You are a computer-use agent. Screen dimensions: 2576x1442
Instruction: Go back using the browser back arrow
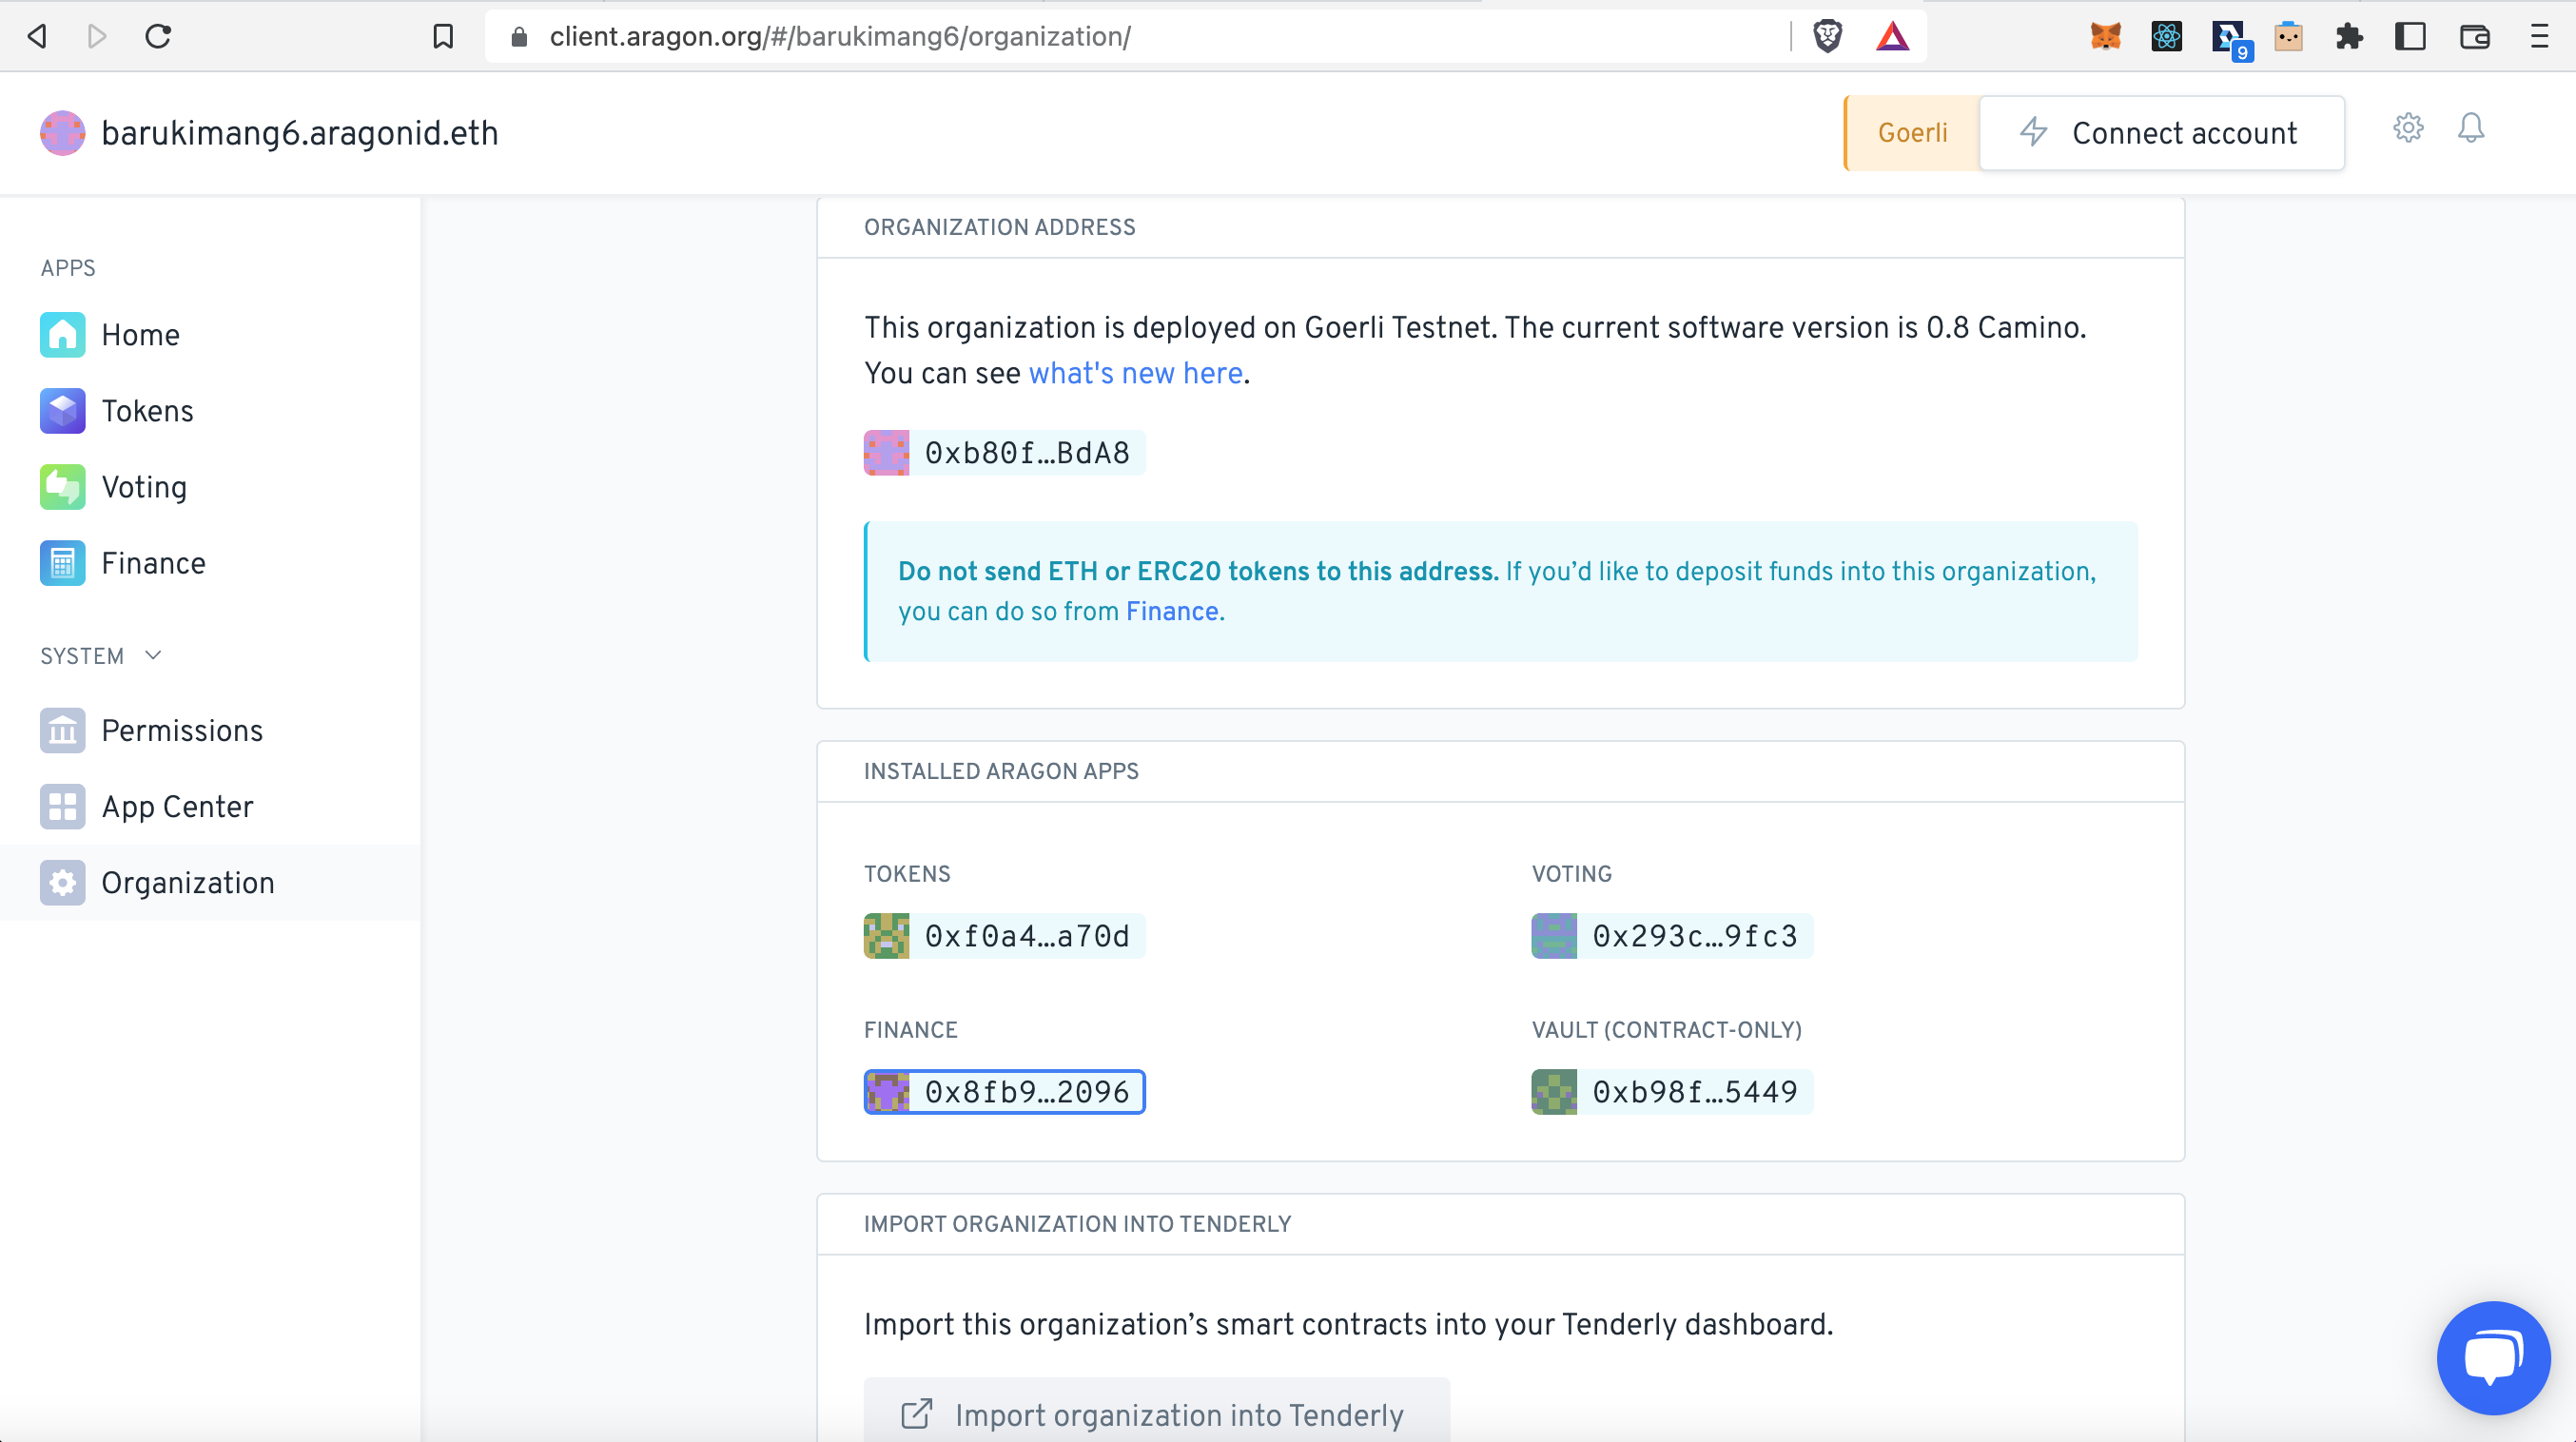[37, 37]
